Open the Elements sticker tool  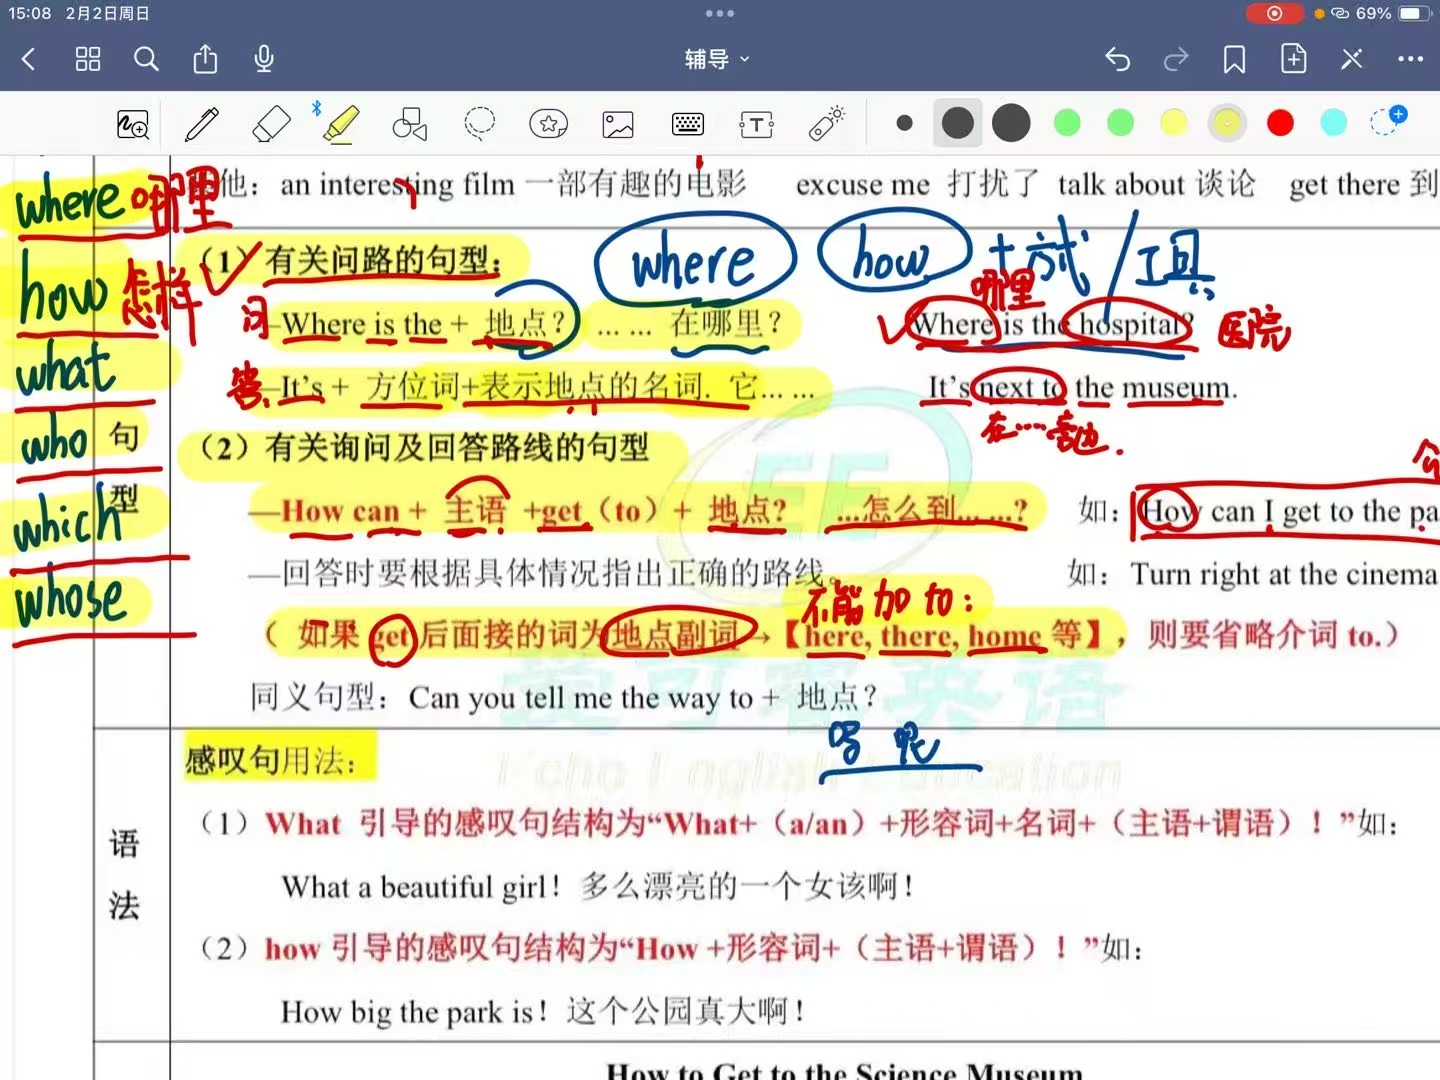pos(548,124)
